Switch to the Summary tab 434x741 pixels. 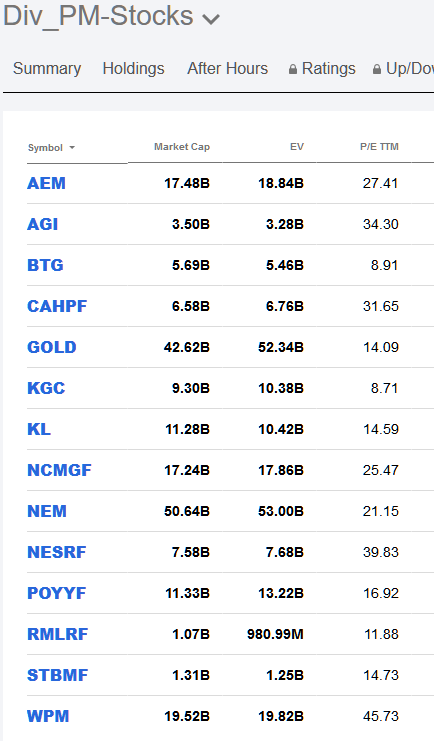[47, 69]
